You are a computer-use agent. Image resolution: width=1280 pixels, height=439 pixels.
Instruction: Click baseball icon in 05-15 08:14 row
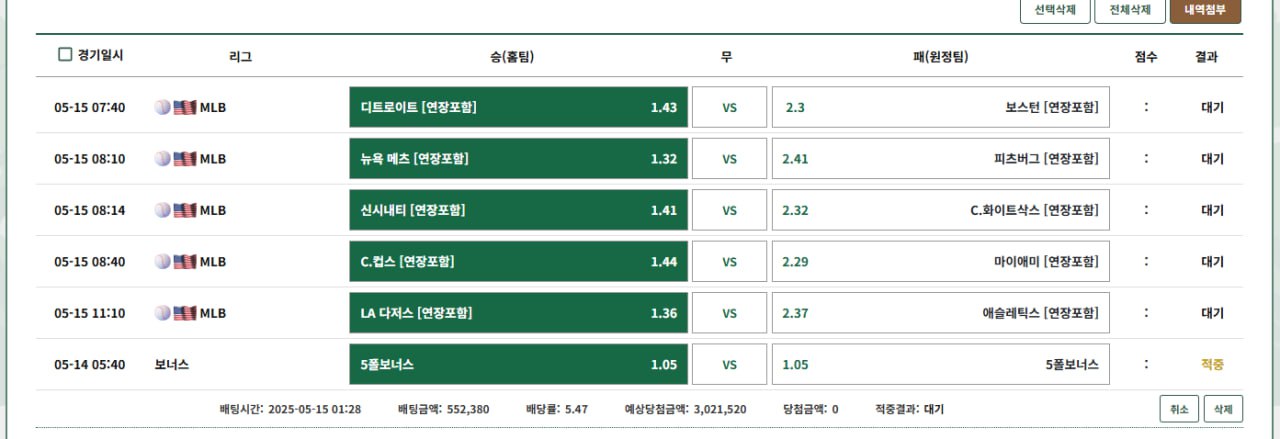coord(163,210)
